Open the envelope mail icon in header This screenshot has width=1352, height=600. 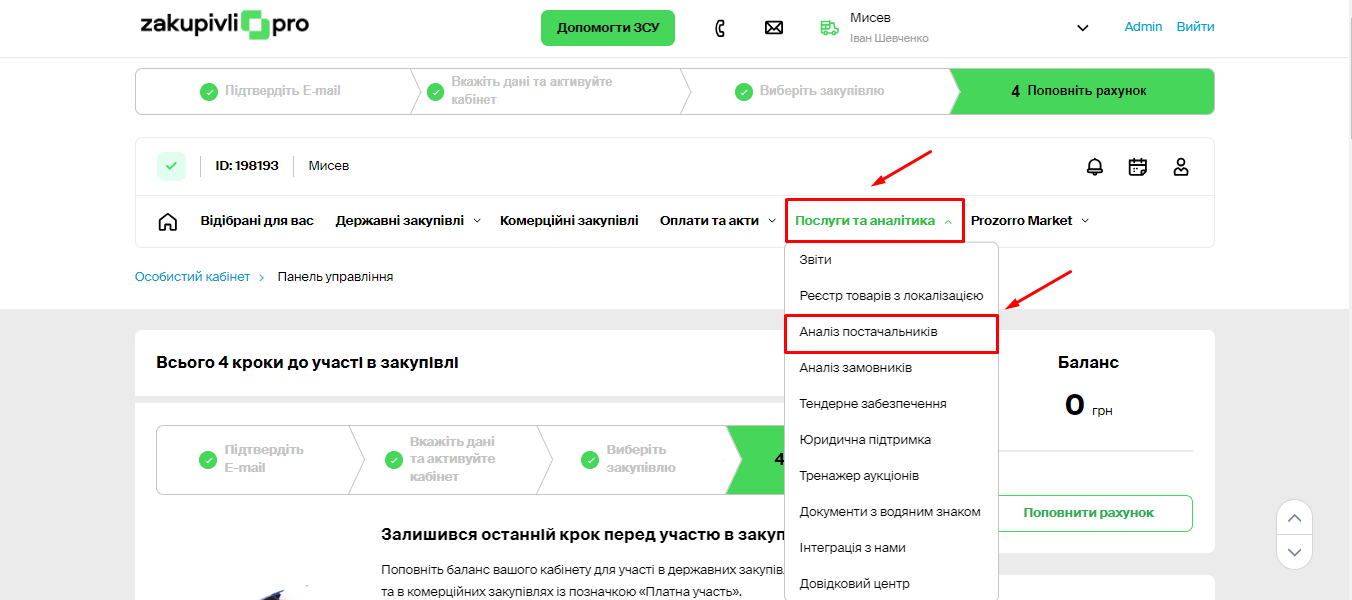pos(773,28)
